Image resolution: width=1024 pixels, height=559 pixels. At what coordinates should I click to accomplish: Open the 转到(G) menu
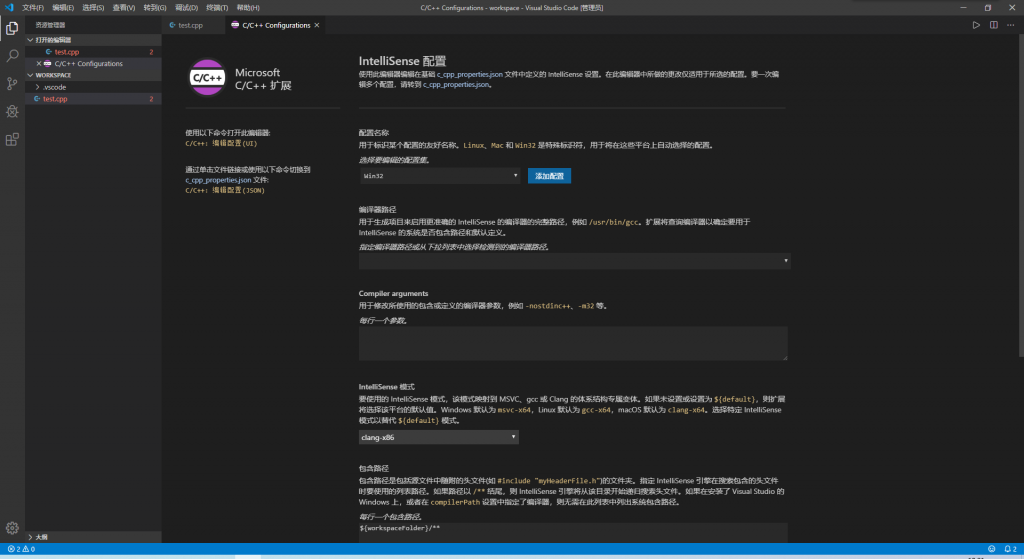(155, 8)
